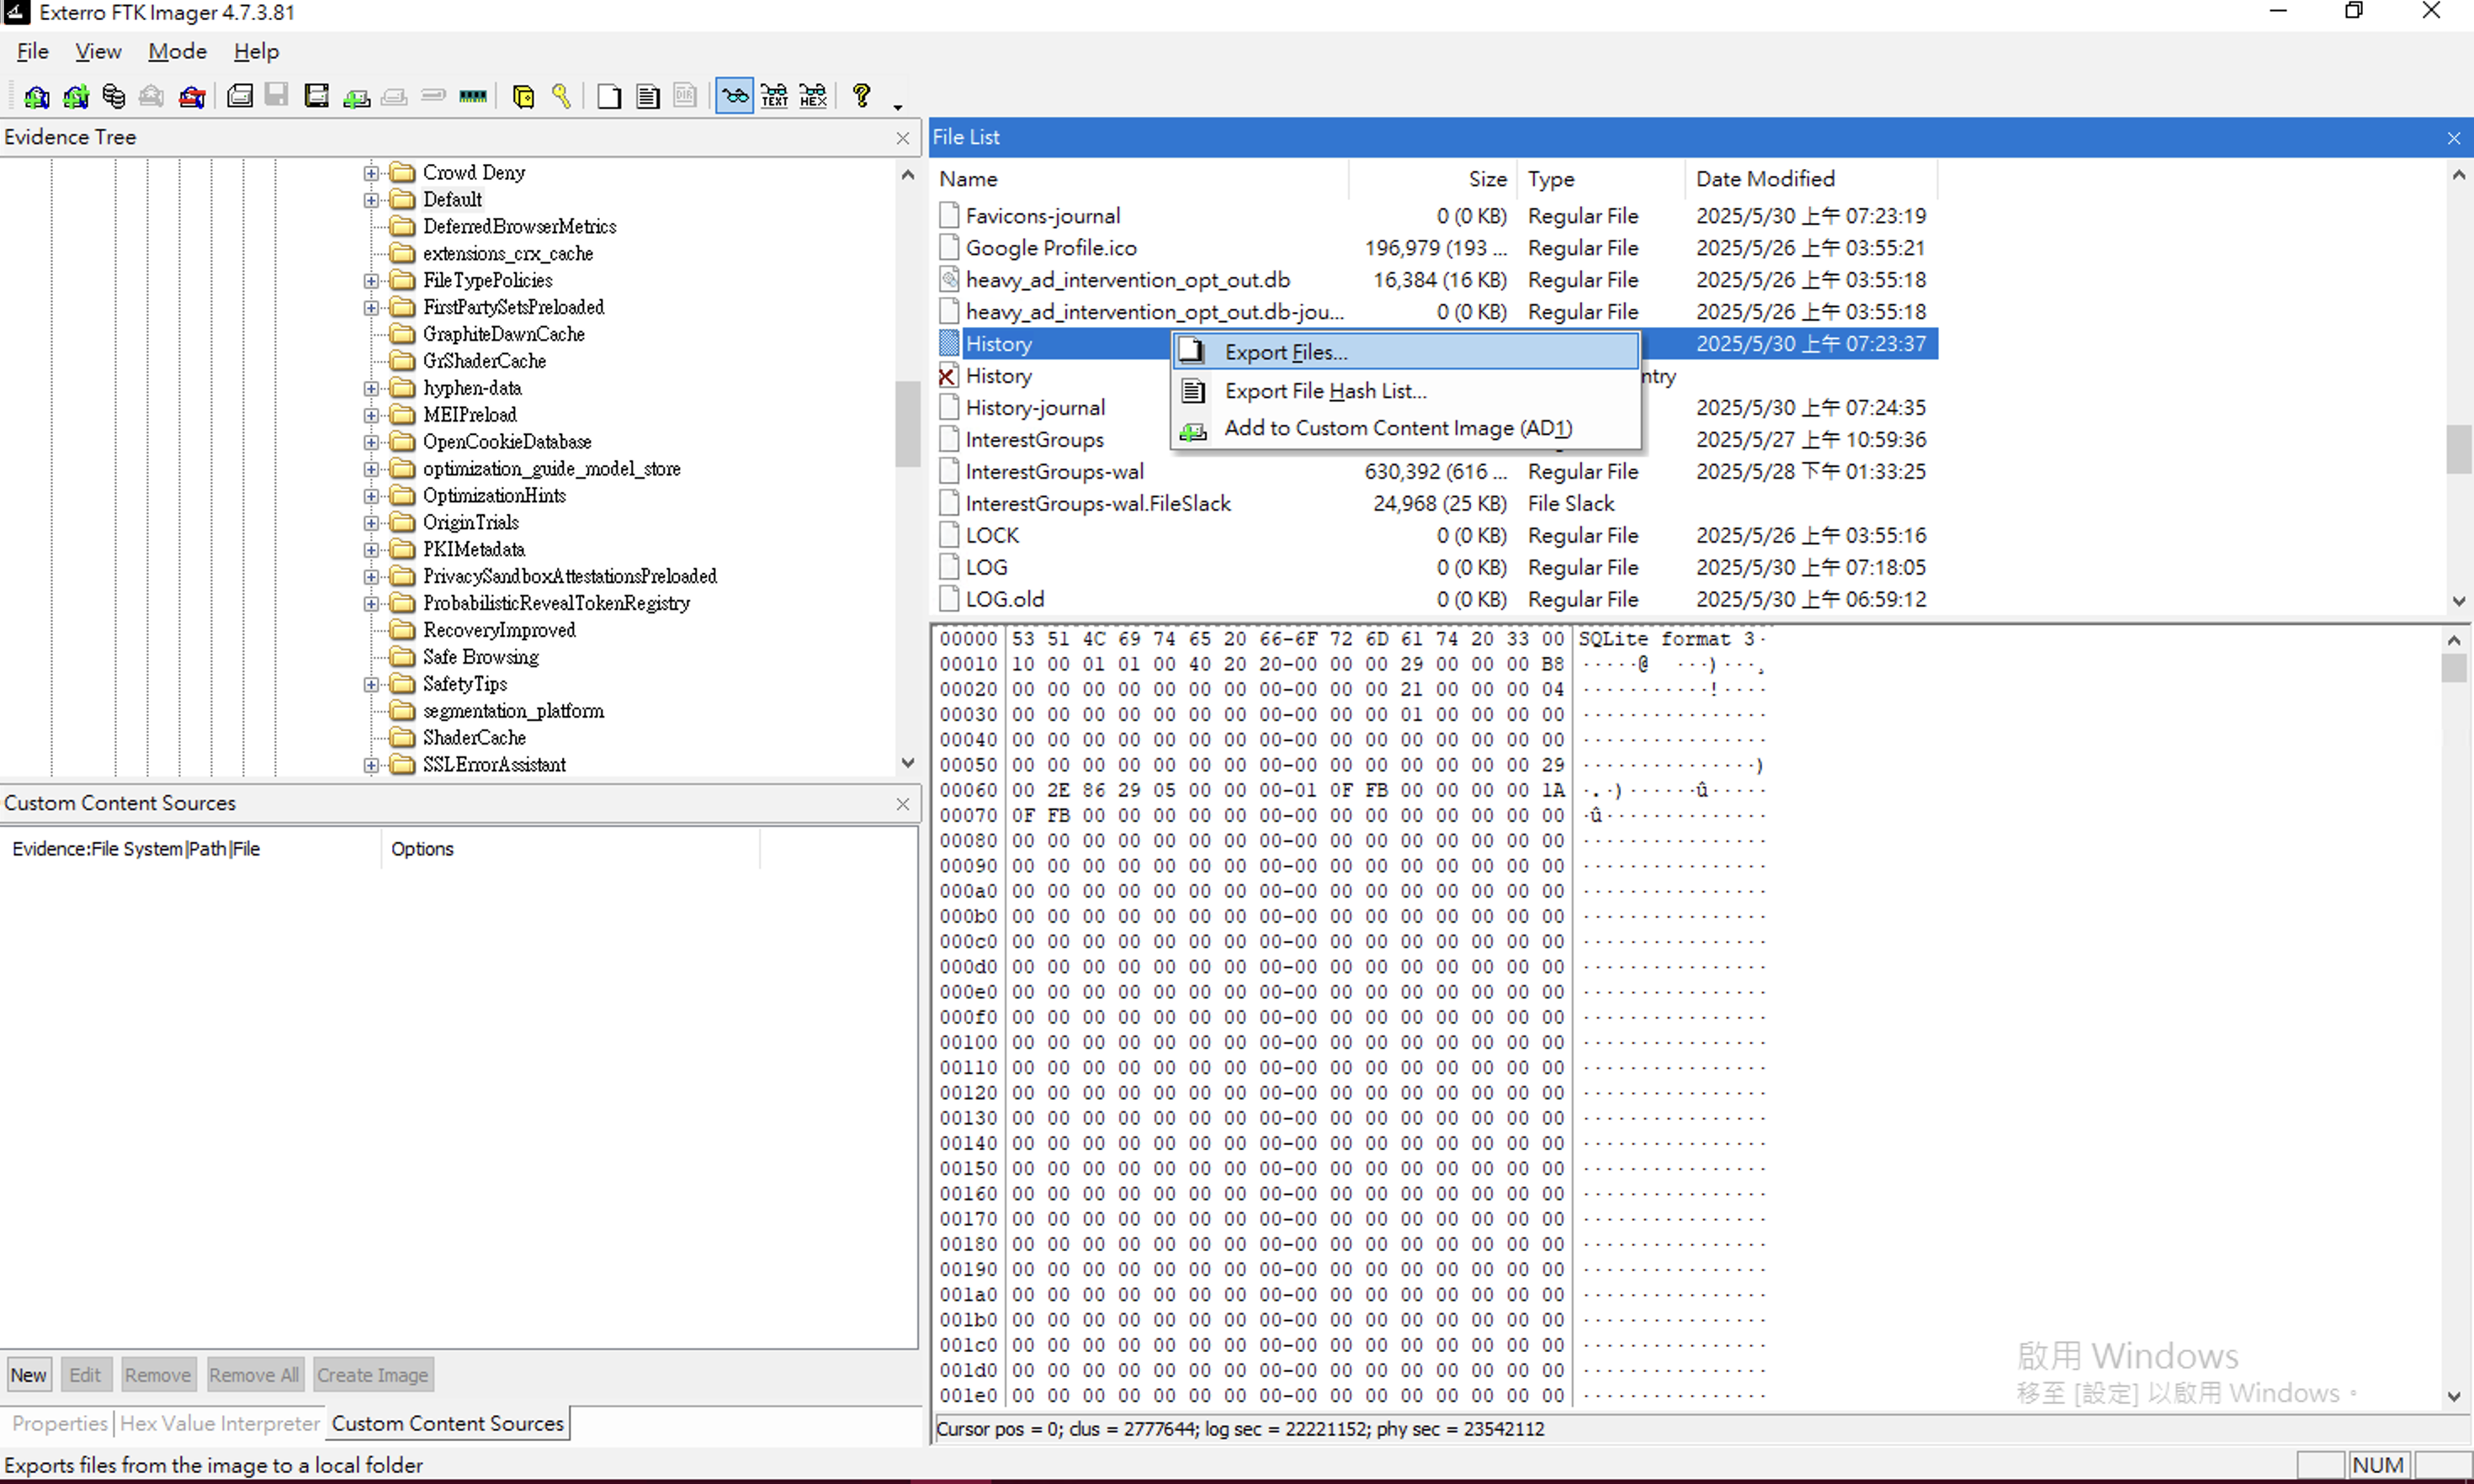The image size is (2474, 1484).
Task: Toggle the HEX view mode
Action: 813,97
